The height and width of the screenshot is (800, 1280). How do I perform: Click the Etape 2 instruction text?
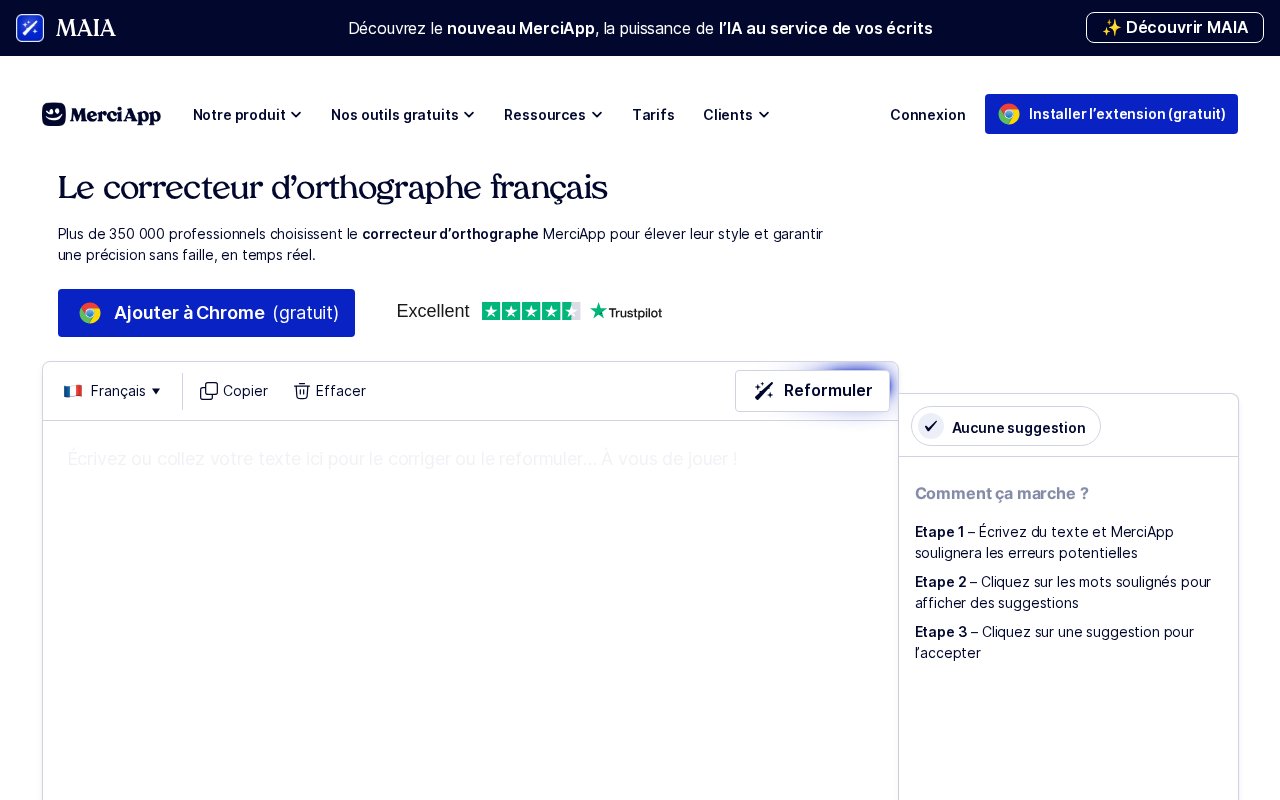click(x=1063, y=592)
